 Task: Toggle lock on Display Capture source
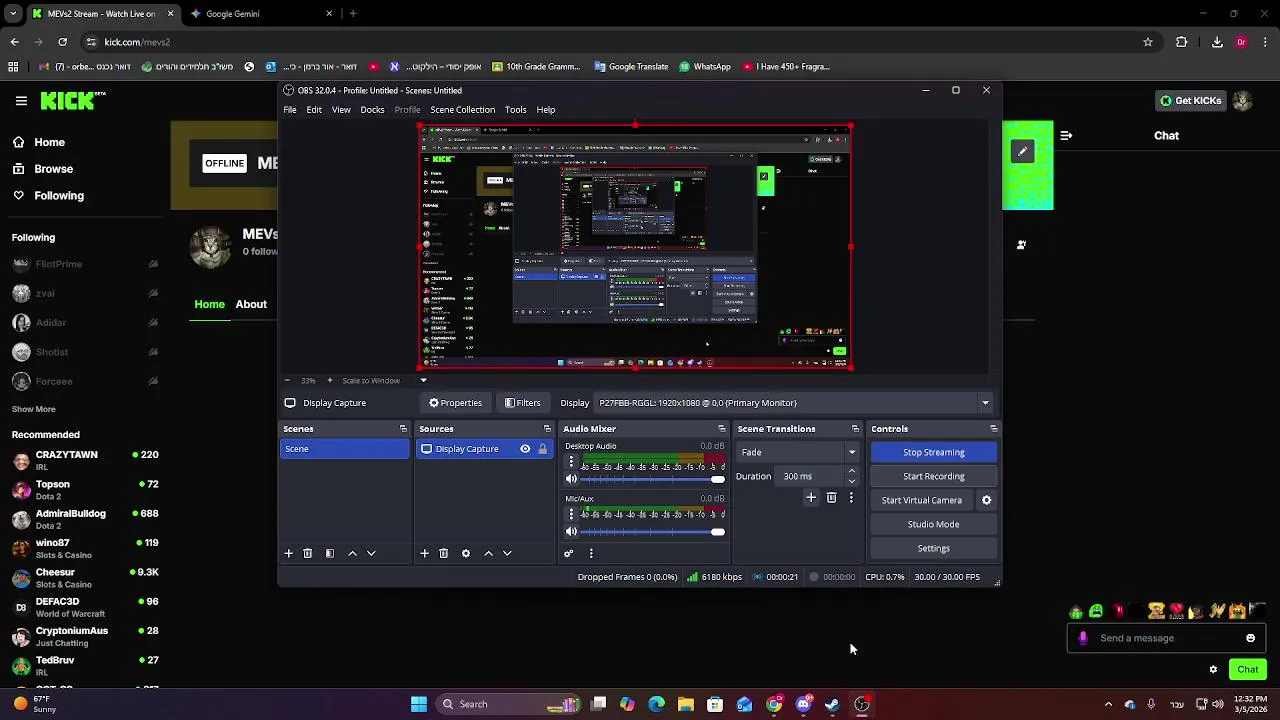tap(543, 449)
